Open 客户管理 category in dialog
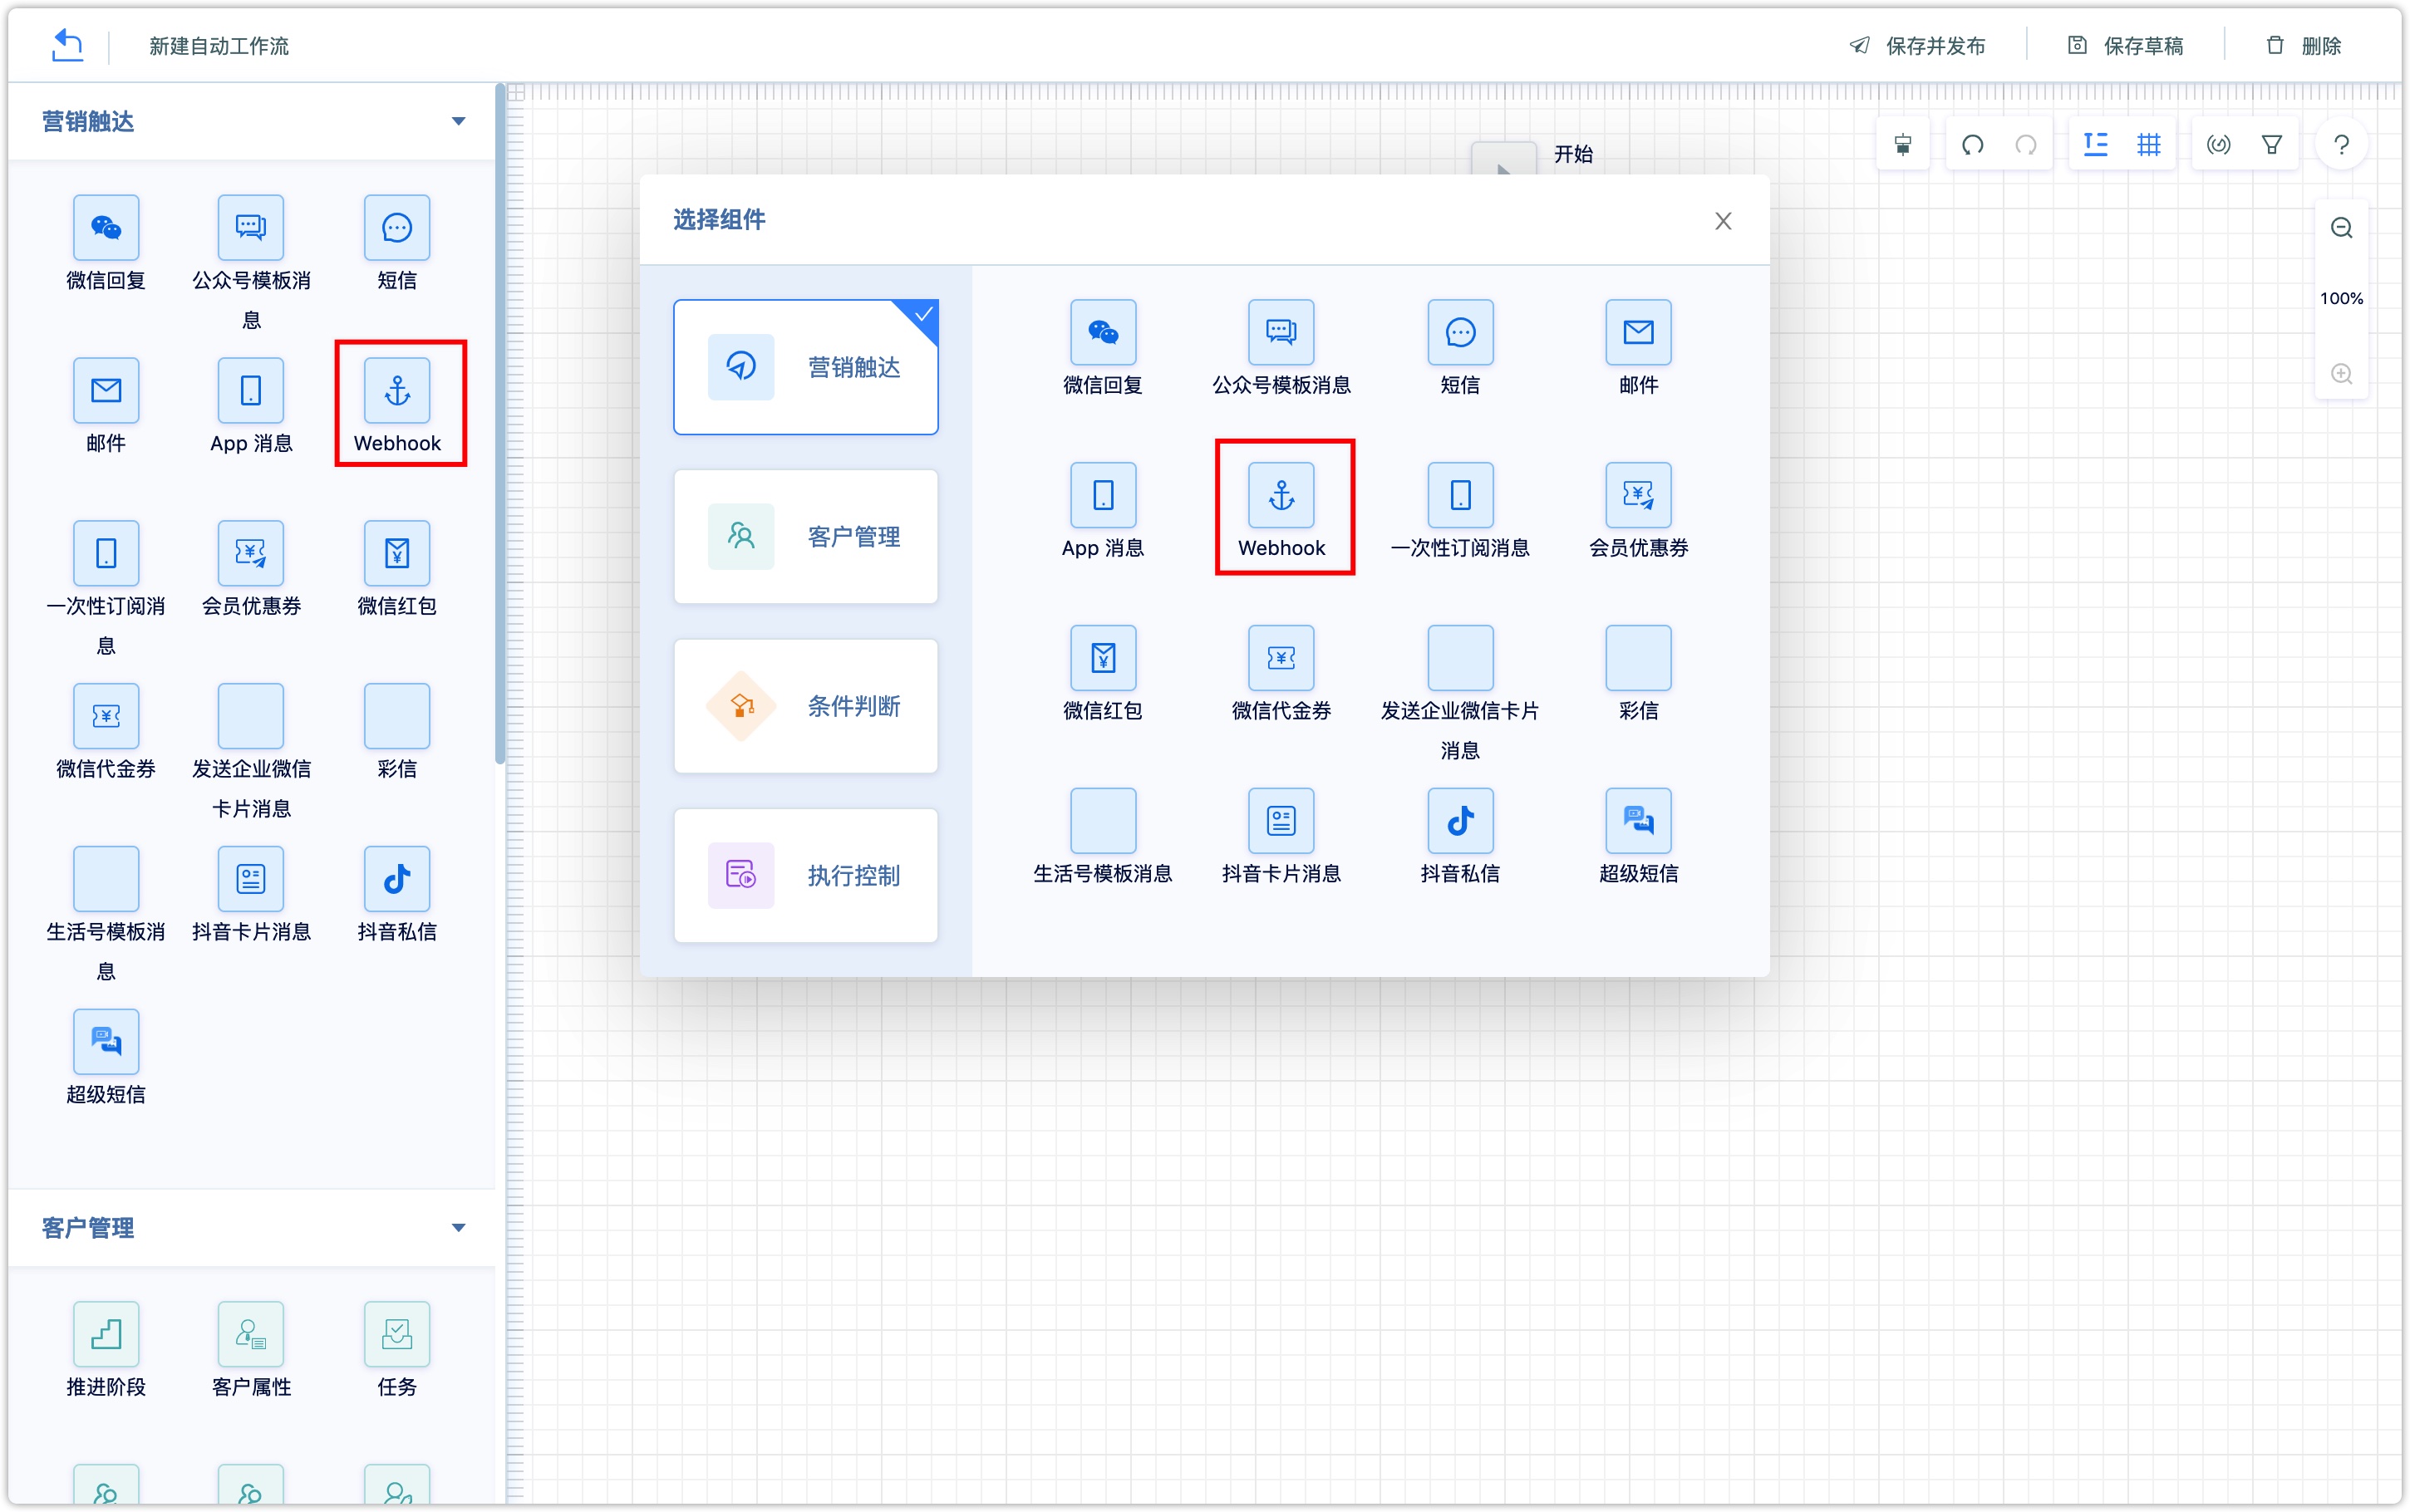 point(806,537)
